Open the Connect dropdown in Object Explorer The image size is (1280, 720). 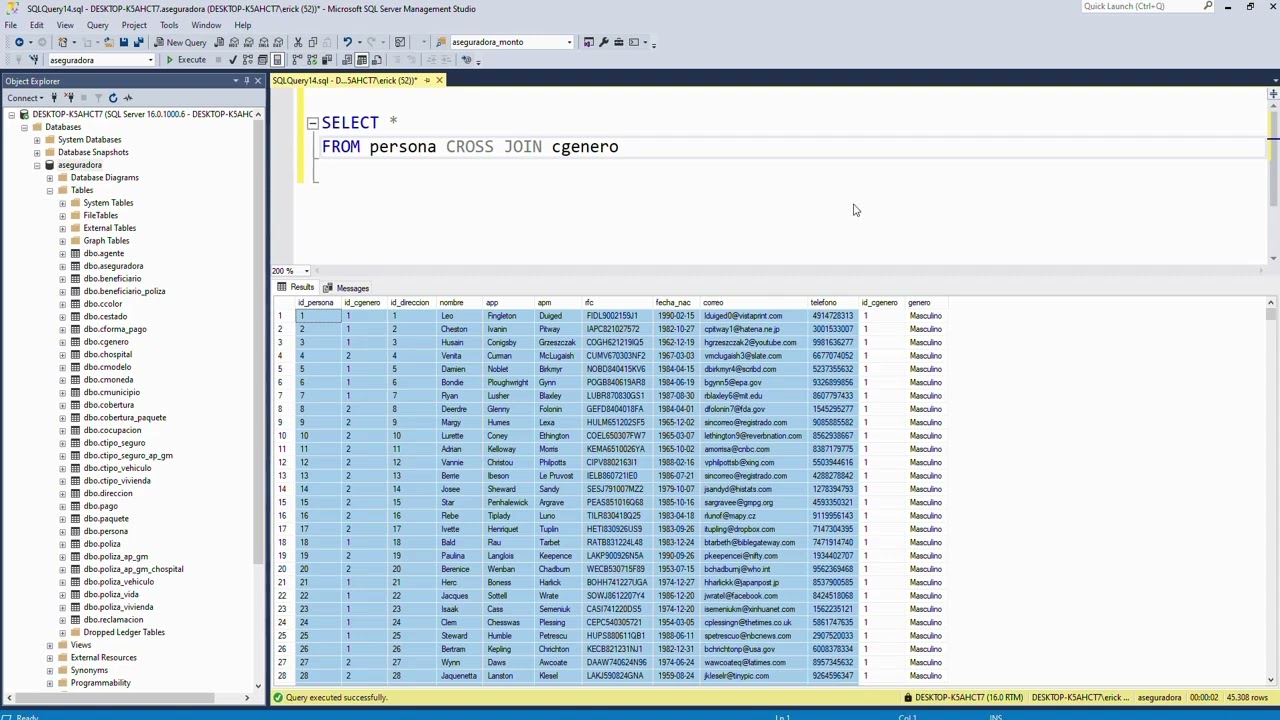coord(25,98)
